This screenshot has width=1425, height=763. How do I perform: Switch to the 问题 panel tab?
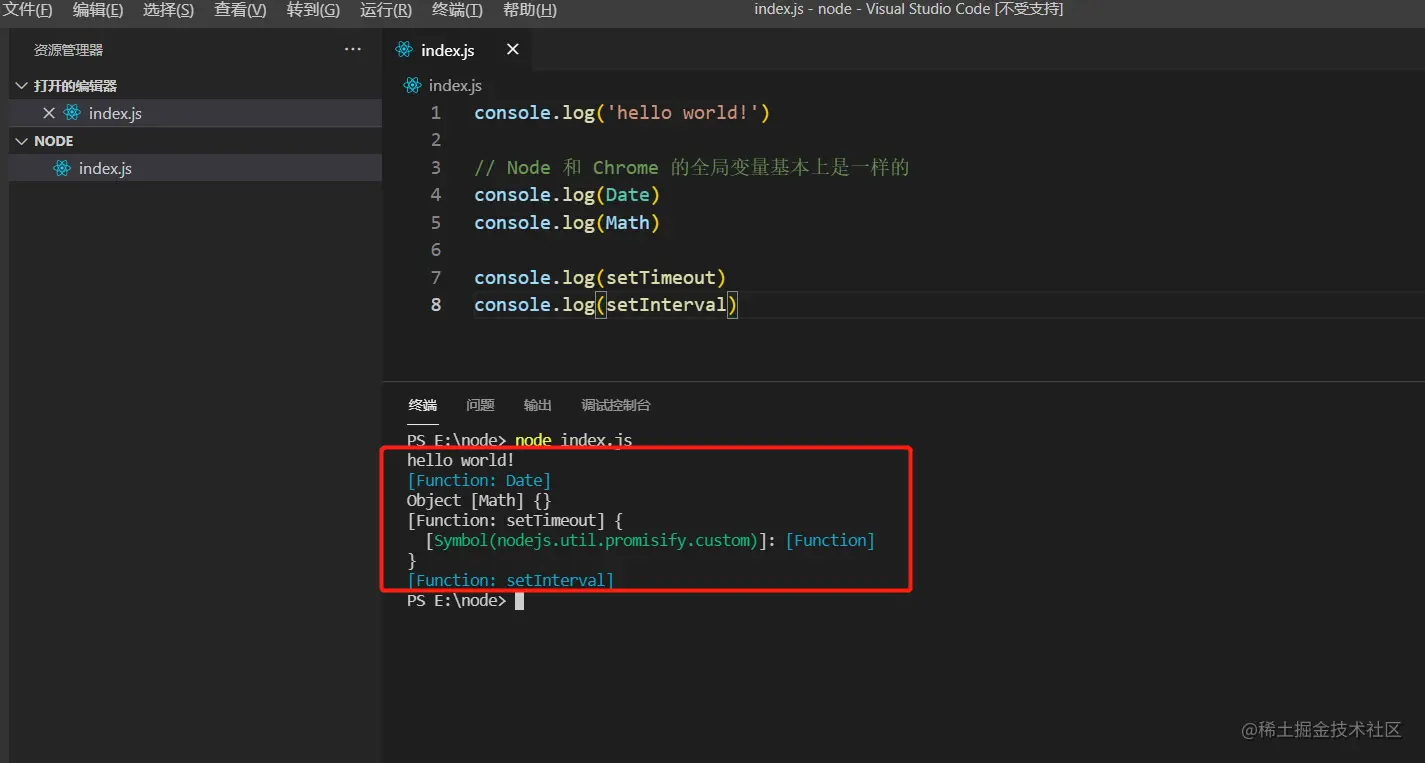coord(480,405)
